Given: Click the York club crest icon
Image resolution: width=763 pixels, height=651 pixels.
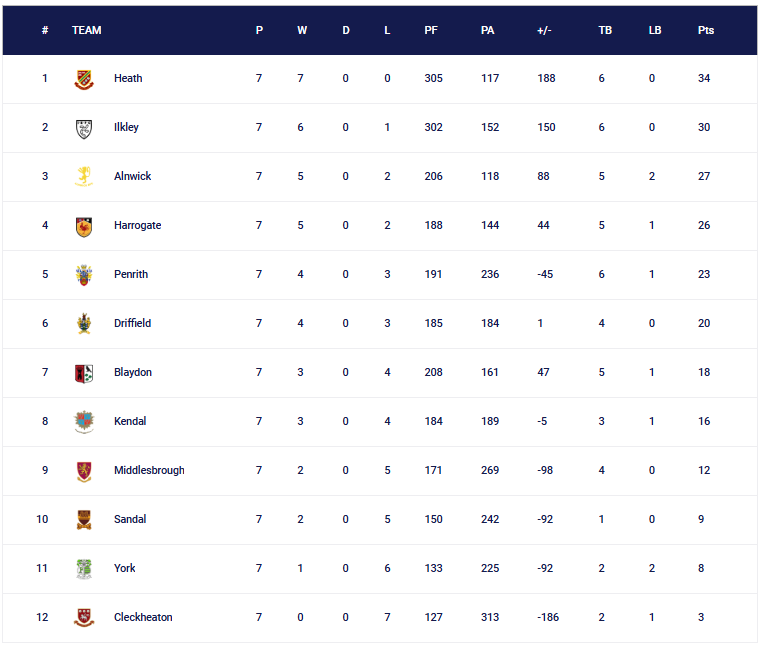Looking at the screenshot, I should tap(85, 569).
